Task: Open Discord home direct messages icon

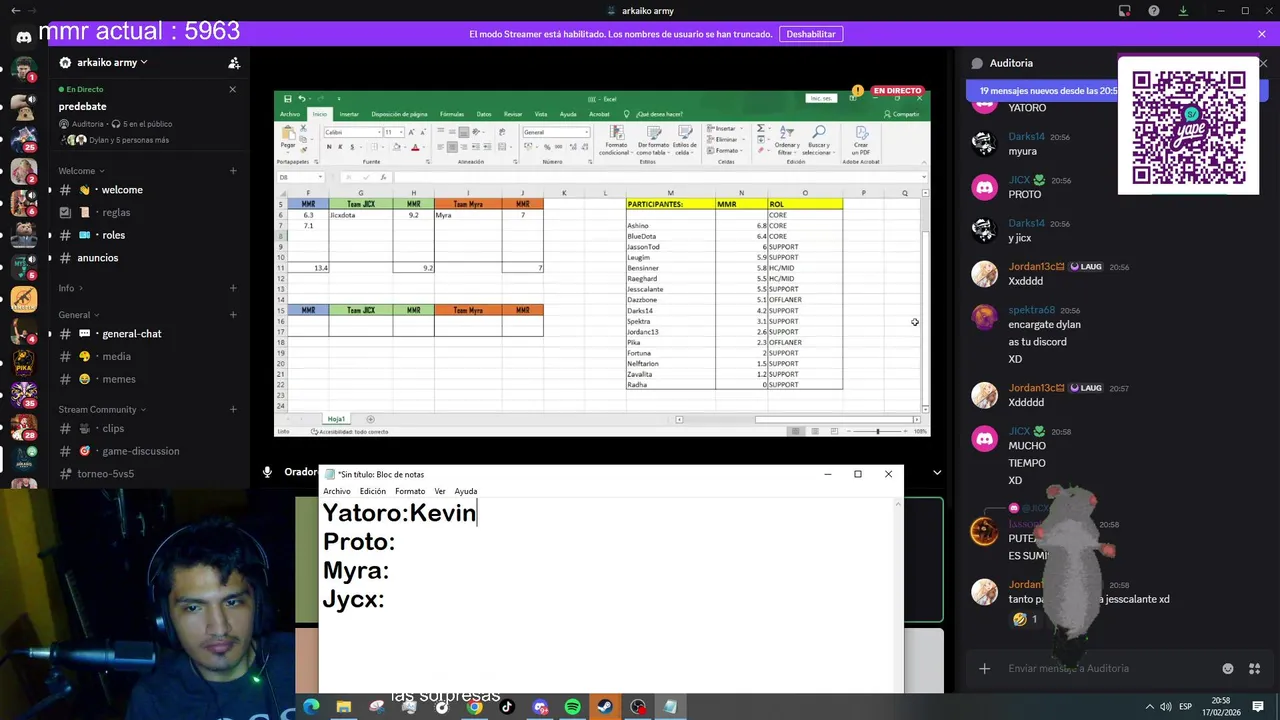Action: (x=24, y=37)
